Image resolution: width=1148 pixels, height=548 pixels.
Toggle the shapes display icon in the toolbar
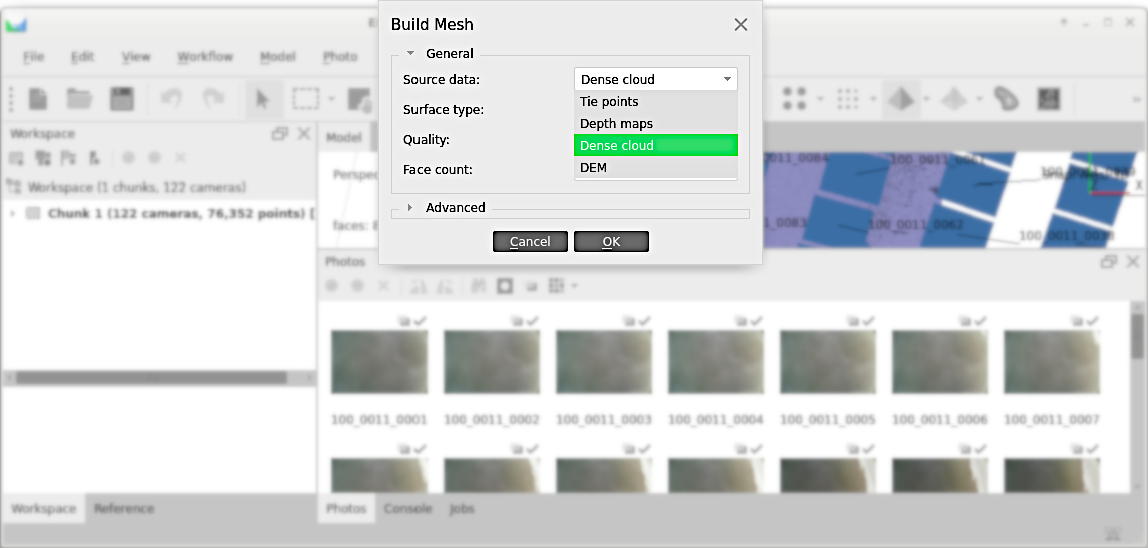pyautogui.click(x=1007, y=98)
